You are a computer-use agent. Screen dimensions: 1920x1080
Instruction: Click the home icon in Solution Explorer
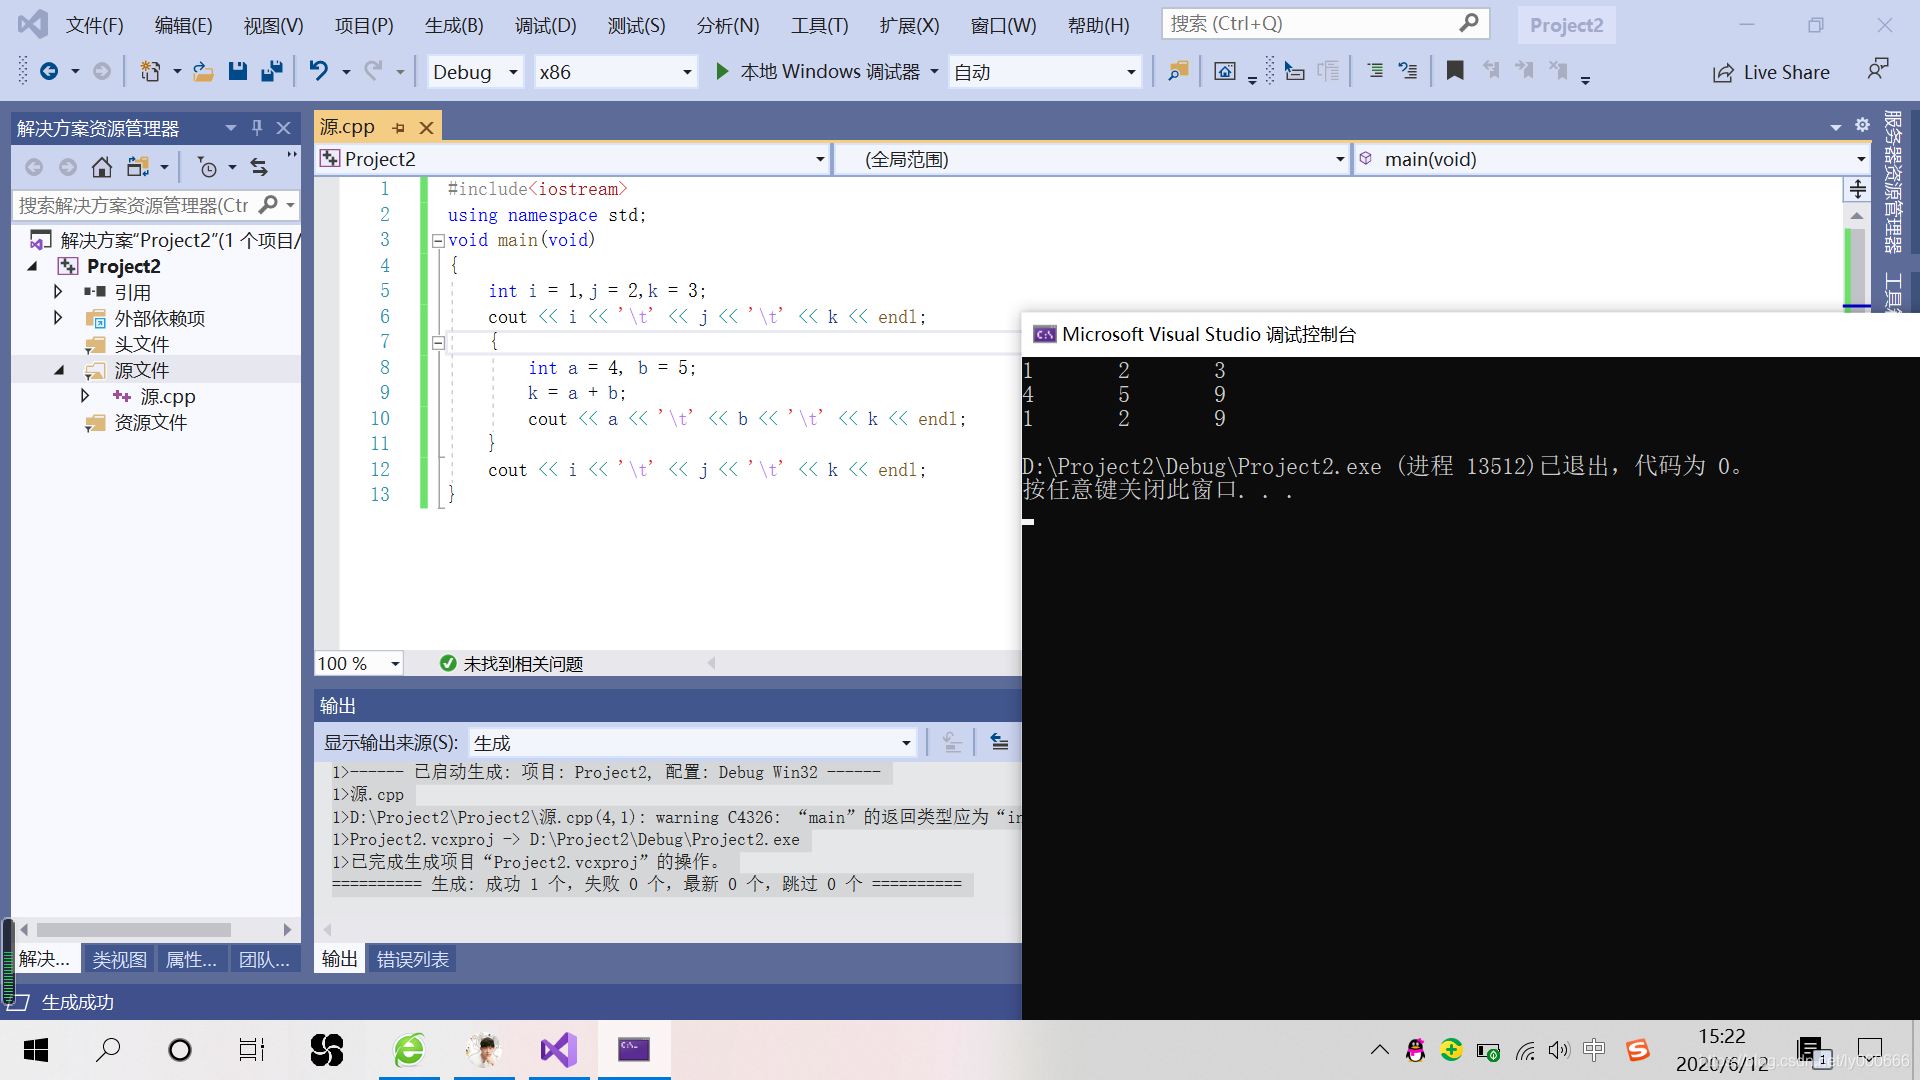(x=101, y=167)
